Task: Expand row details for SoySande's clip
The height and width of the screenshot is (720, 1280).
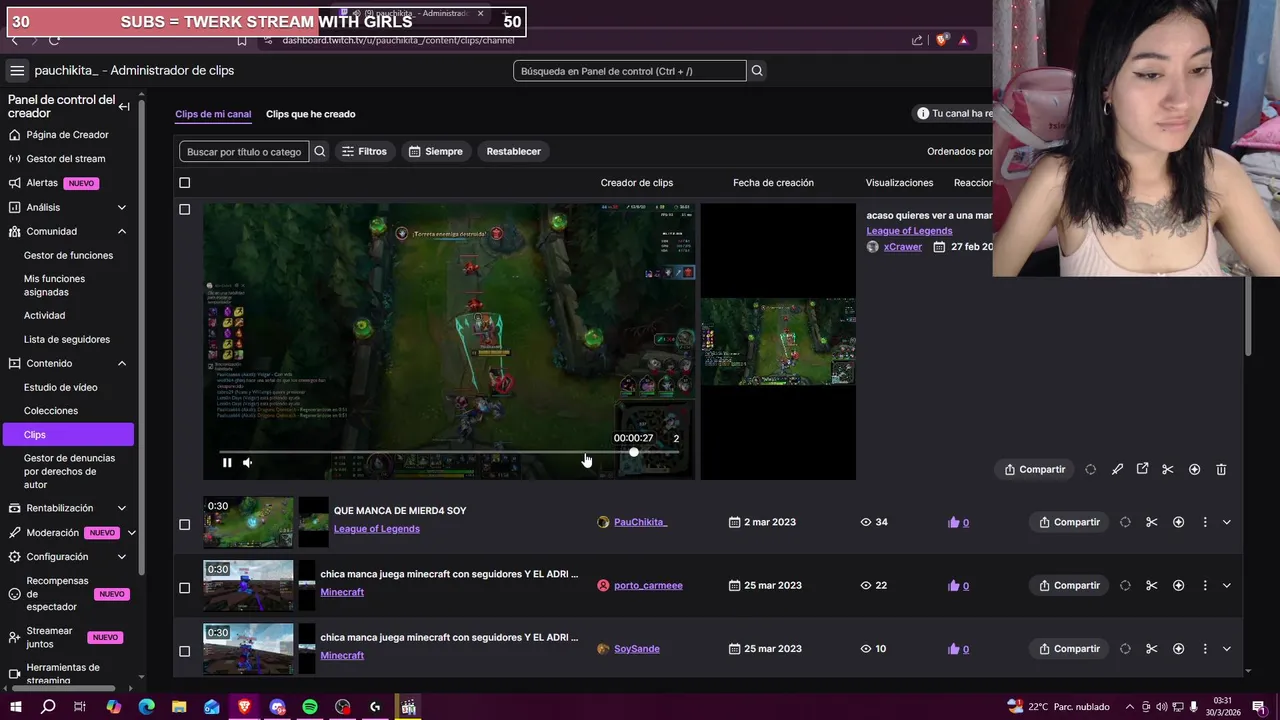Action: 1227,648
